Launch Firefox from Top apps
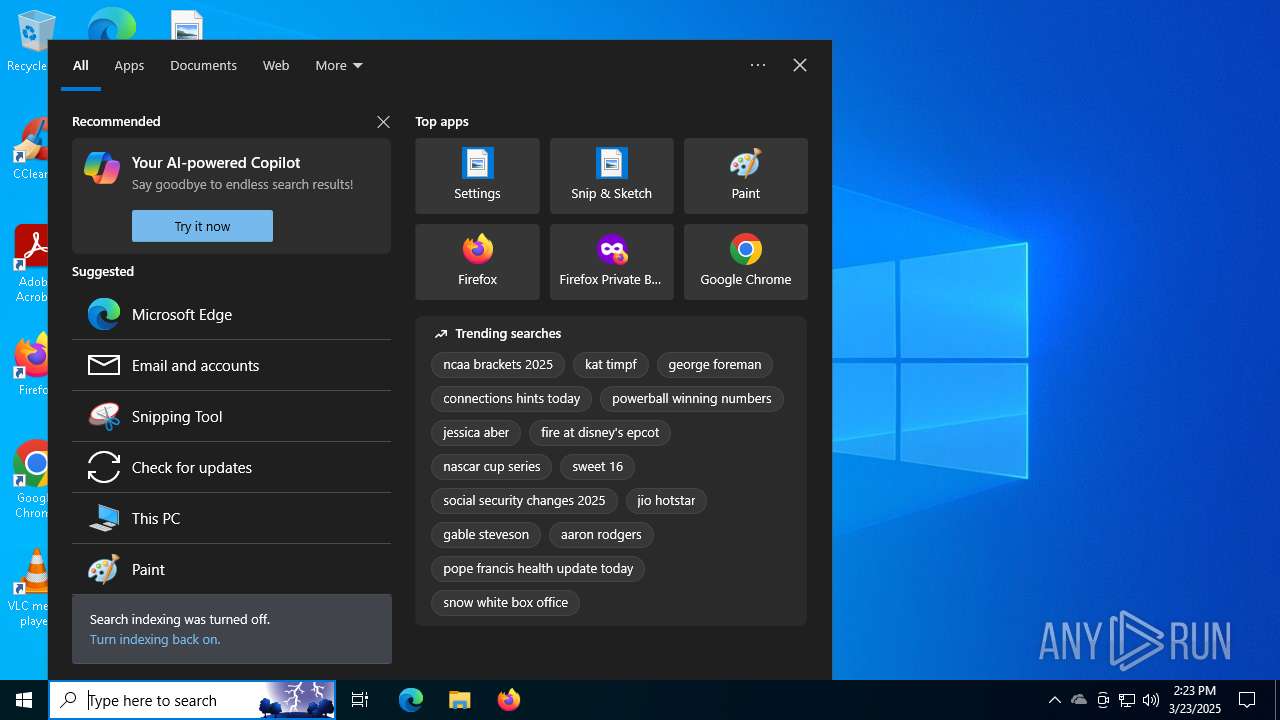Image resolution: width=1280 pixels, height=720 pixels. (477, 262)
